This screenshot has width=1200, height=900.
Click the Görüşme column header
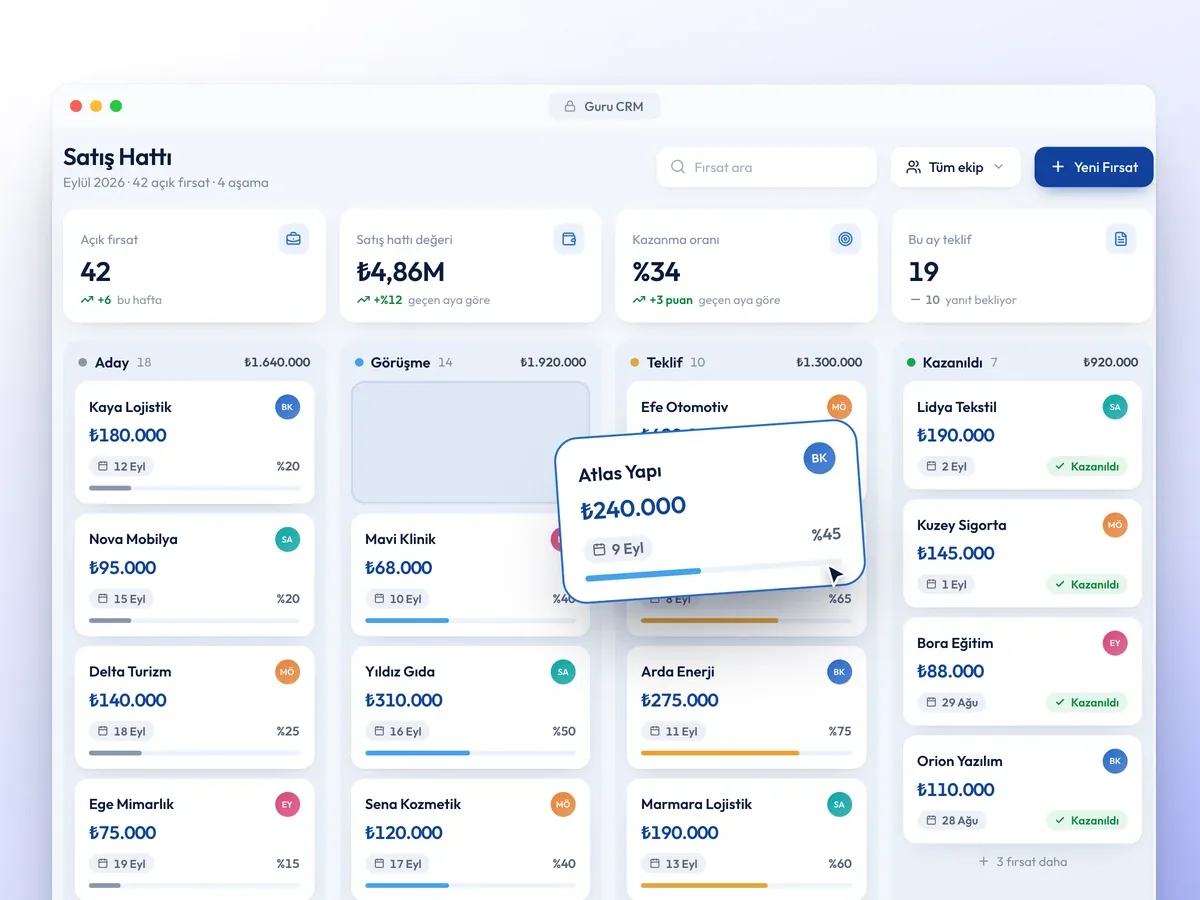pos(470,362)
